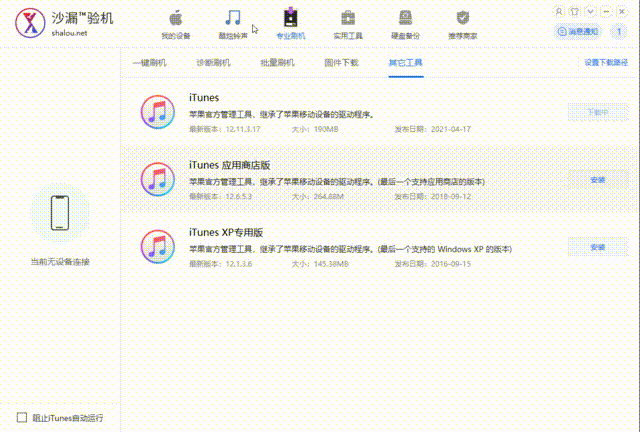Screen dimensions: 640x432
Task: Click the iTunes 应用商店版 title
Action: click(x=229, y=165)
